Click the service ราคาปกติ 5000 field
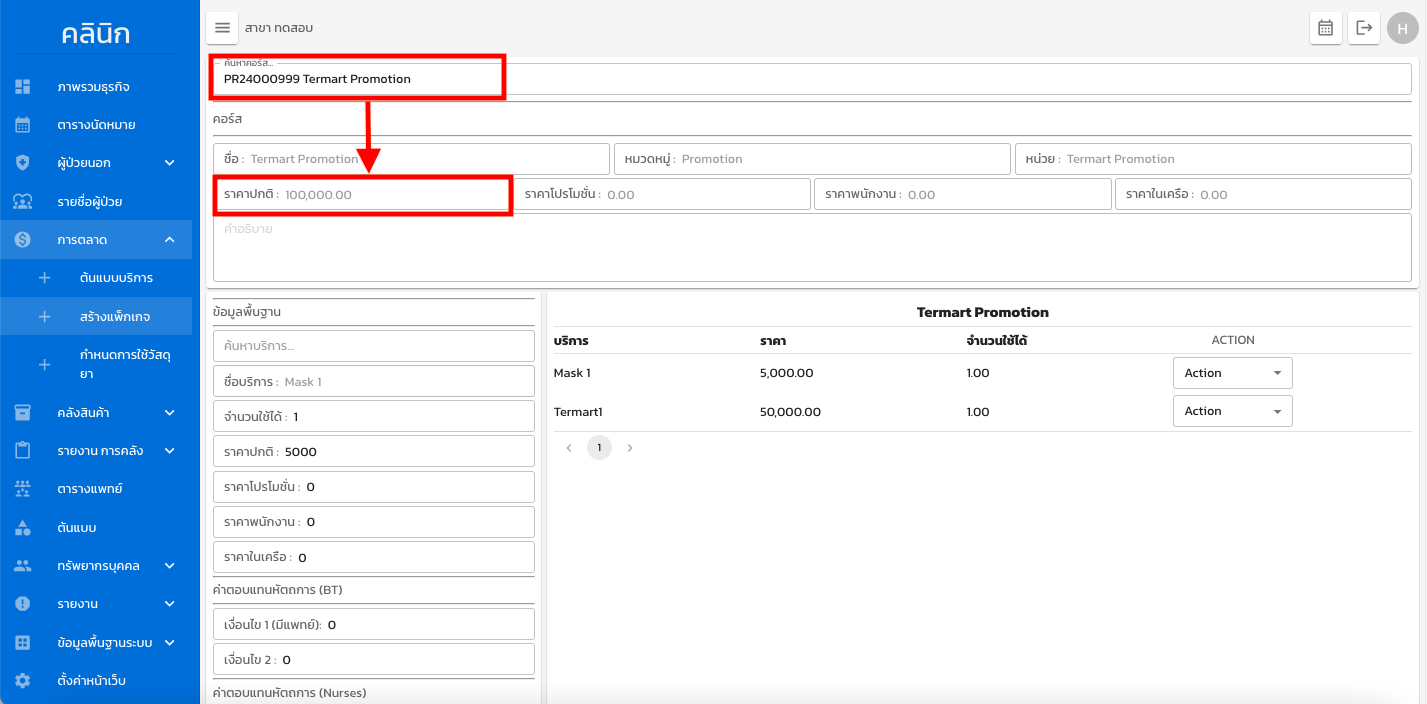 pyautogui.click(x=374, y=451)
